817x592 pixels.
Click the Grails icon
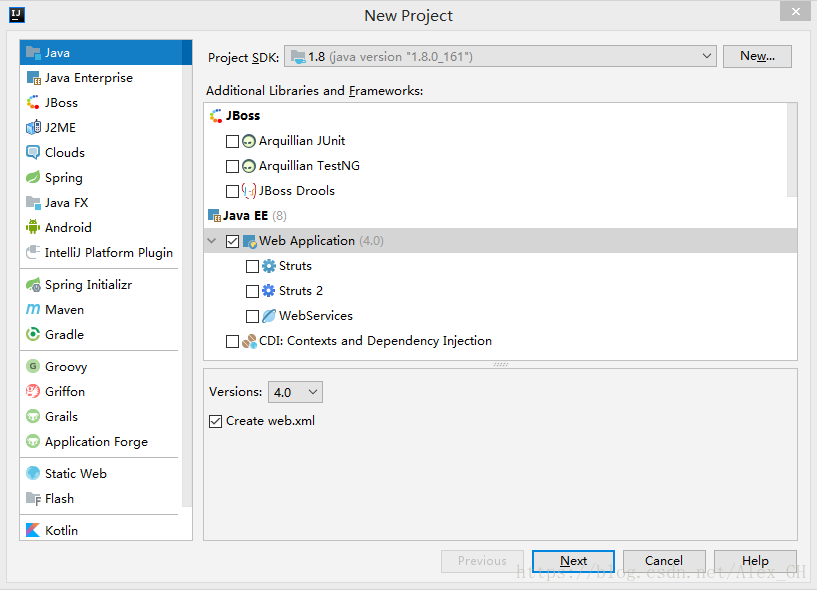pos(33,416)
